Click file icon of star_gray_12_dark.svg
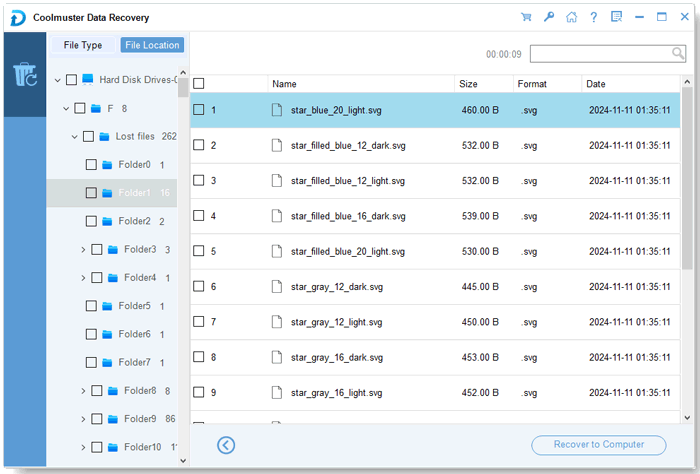 tap(277, 287)
